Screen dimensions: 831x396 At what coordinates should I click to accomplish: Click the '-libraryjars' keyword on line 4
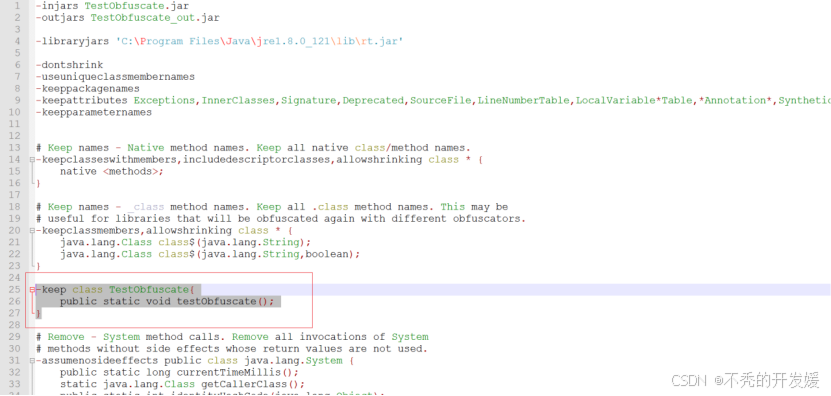click(72, 41)
